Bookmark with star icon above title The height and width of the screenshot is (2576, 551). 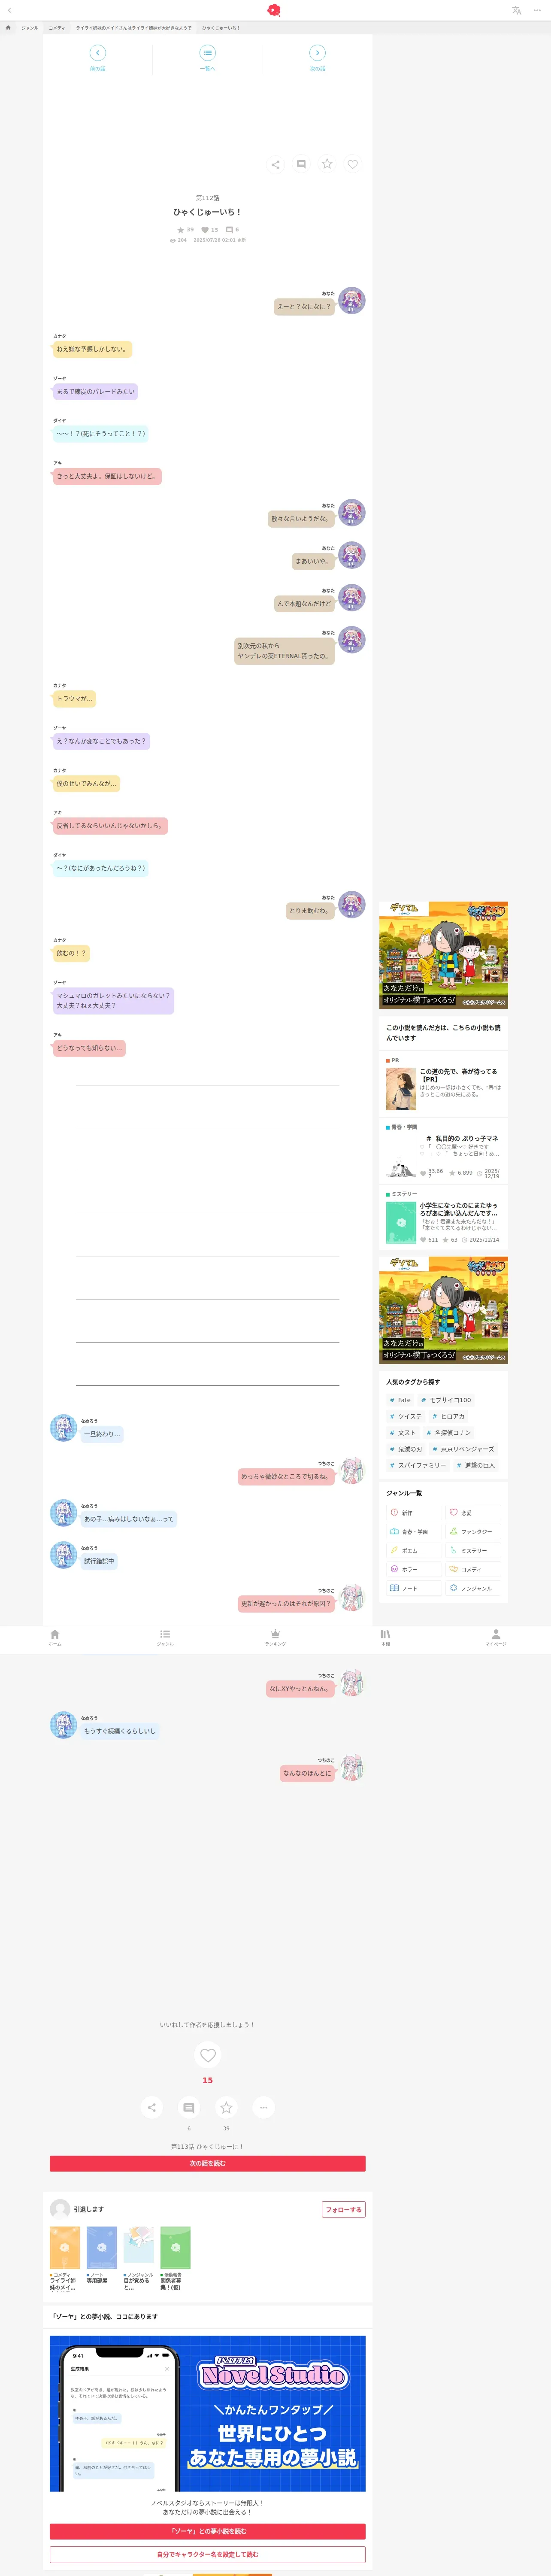pos(327,164)
